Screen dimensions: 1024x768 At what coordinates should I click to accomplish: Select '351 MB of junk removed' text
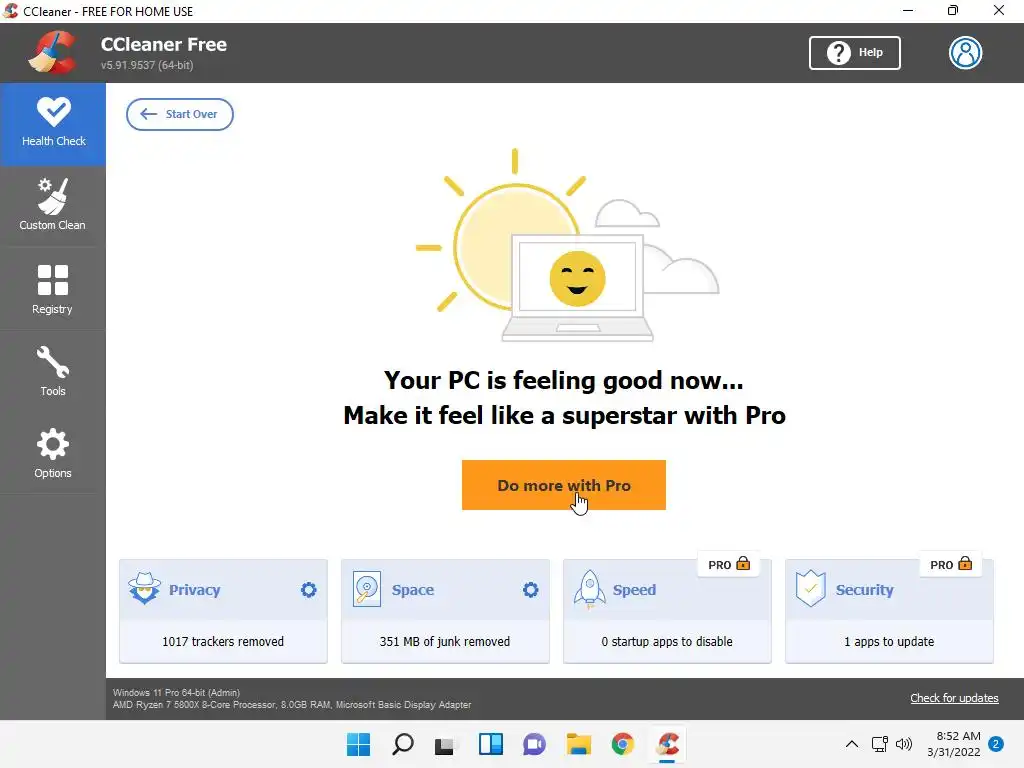[x=445, y=641]
